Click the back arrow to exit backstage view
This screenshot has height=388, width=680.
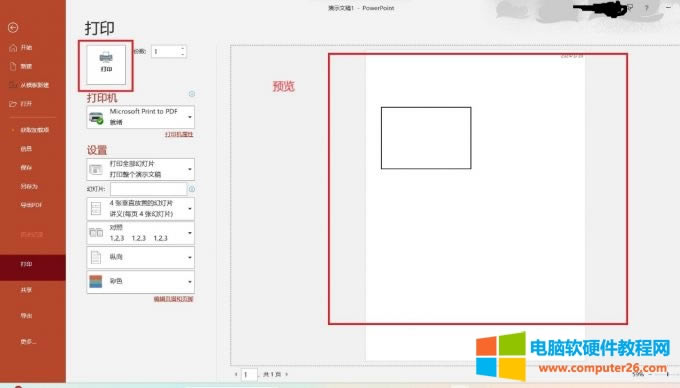[13, 28]
